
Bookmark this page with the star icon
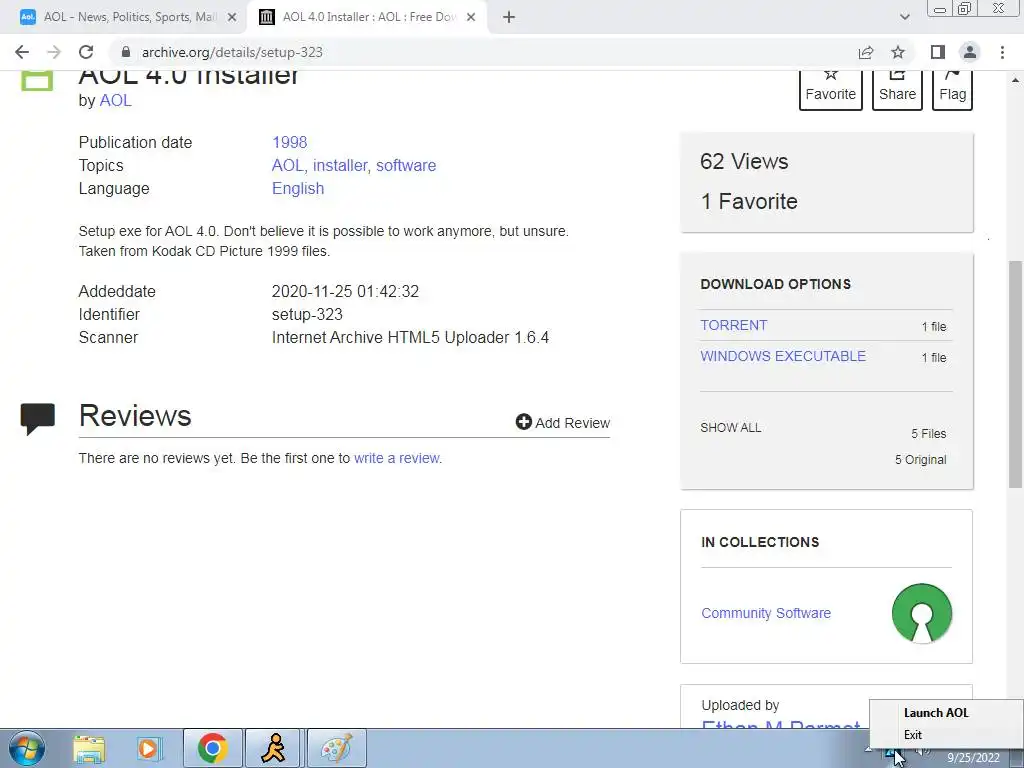point(898,52)
